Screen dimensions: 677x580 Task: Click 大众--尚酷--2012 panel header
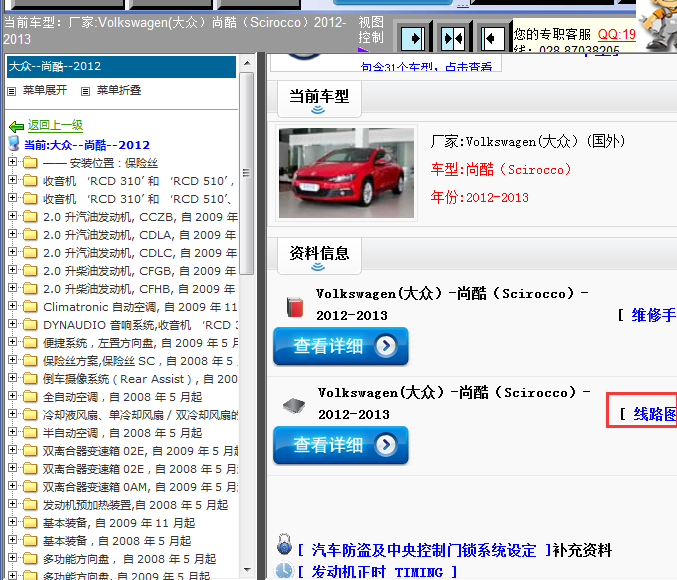pyautogui.click(x=121, y=67)
